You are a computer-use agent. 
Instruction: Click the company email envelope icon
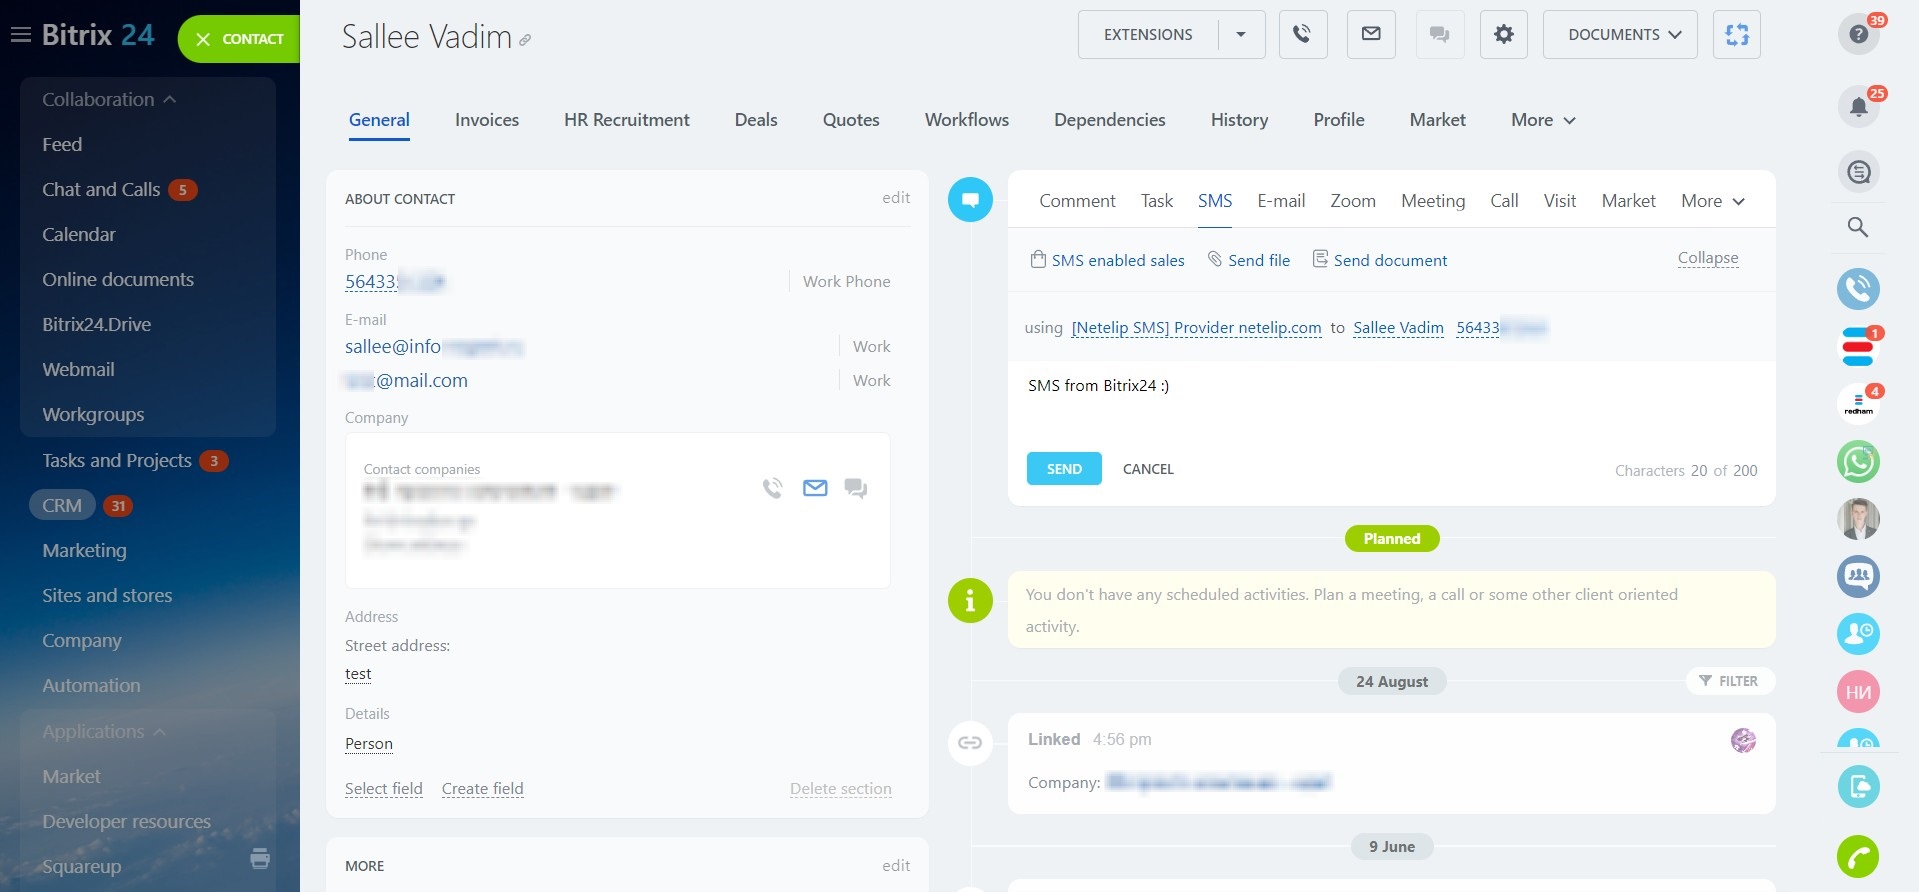pos(815,488)
